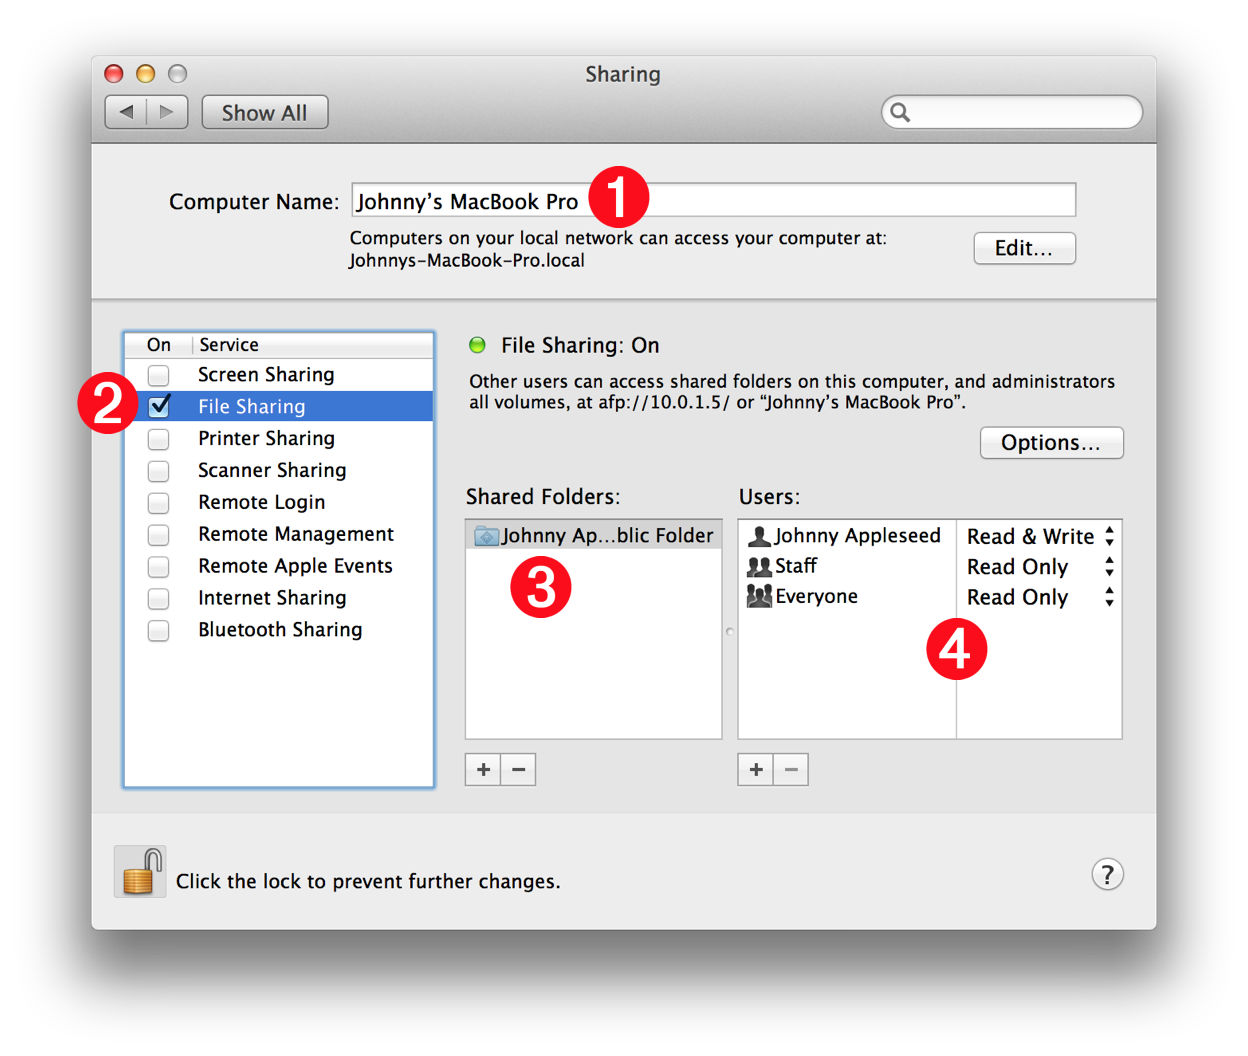Click the splitter handle between folders and users

tap(730, 631)
